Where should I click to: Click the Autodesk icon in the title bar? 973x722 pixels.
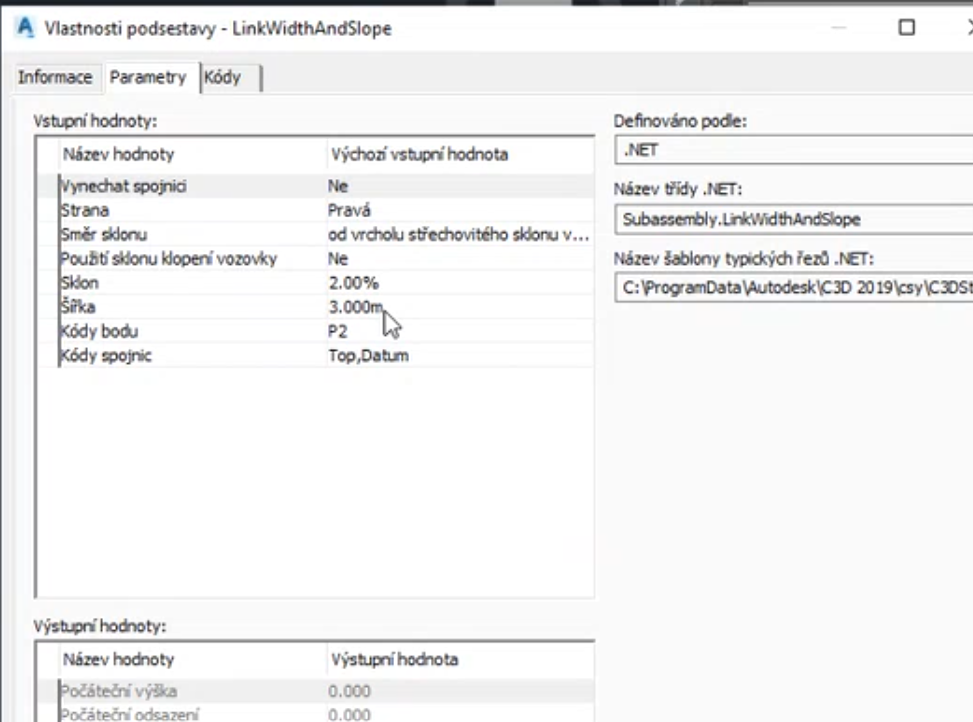(x=25, y=28)
